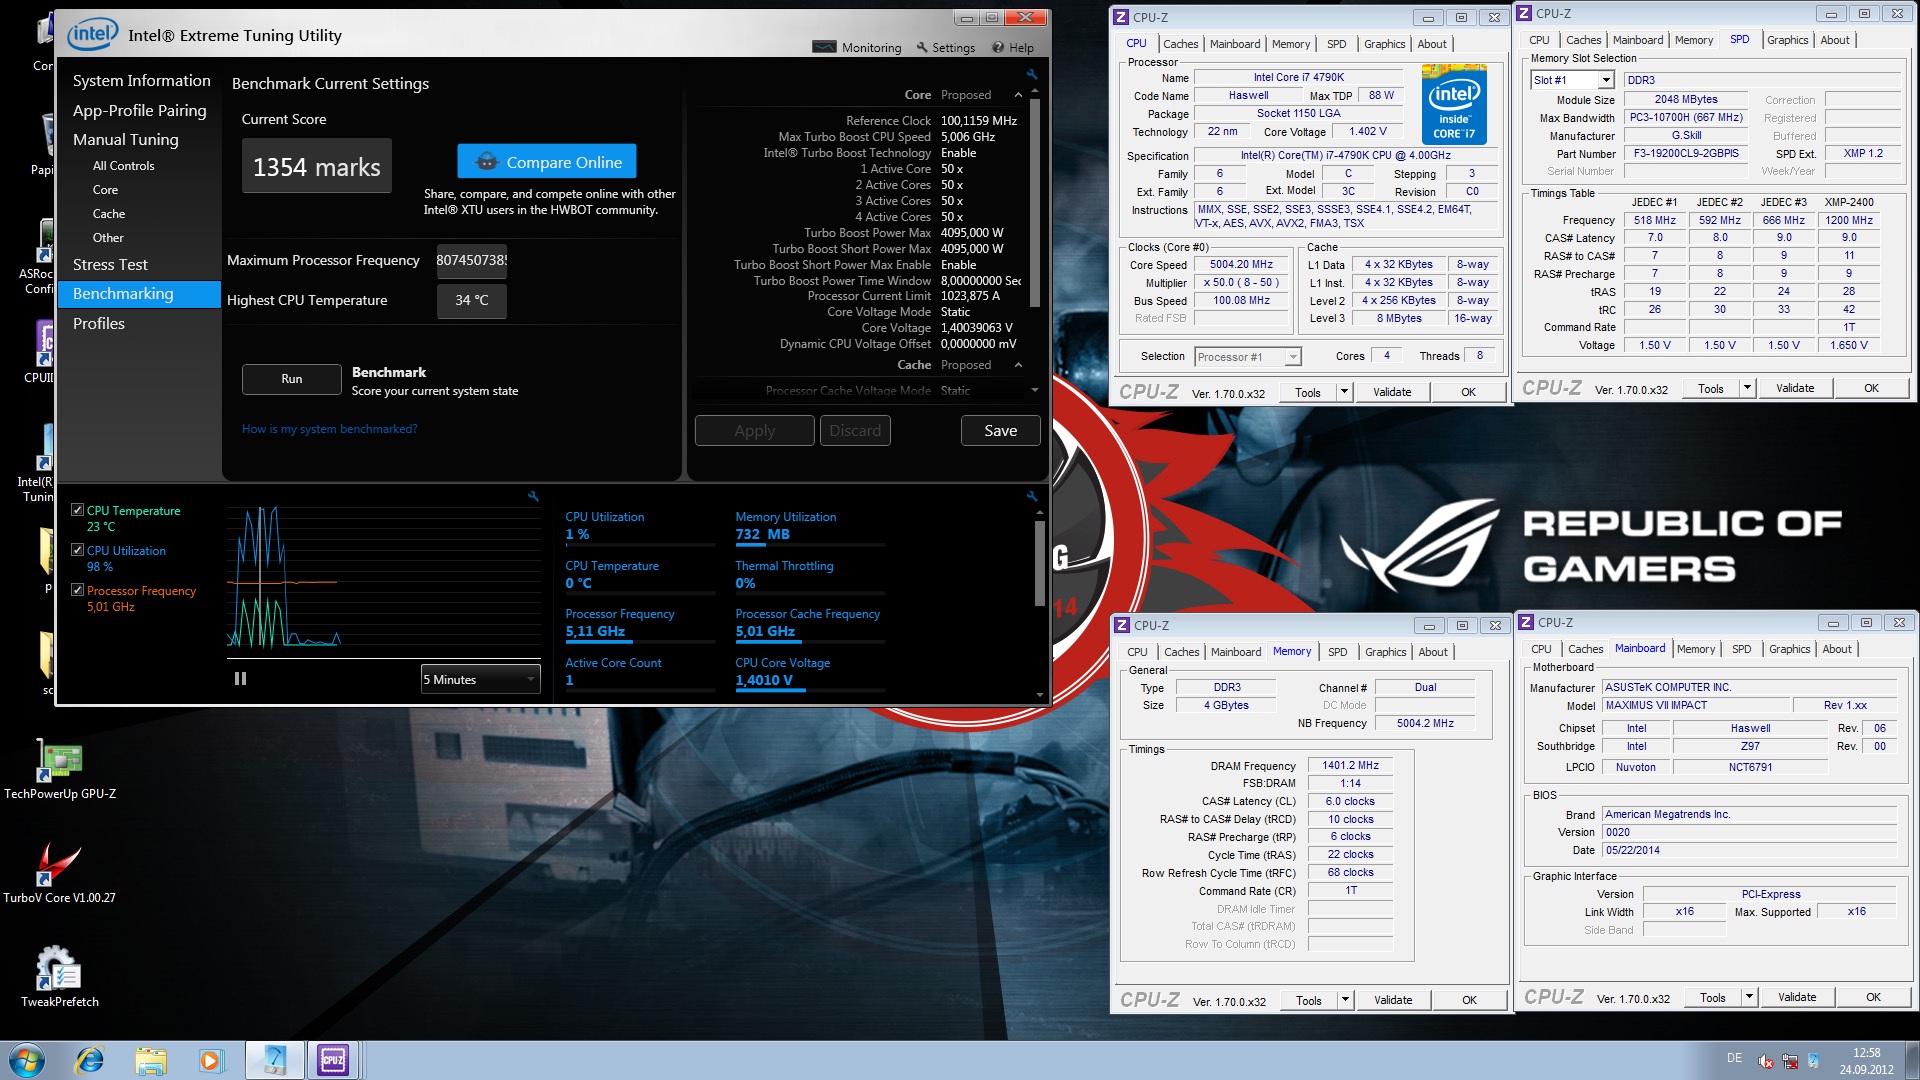This screenshot has height=1080, width=1920.
Task: Toggle CPU Temperature graph checkbox
Action: [77, 510]
